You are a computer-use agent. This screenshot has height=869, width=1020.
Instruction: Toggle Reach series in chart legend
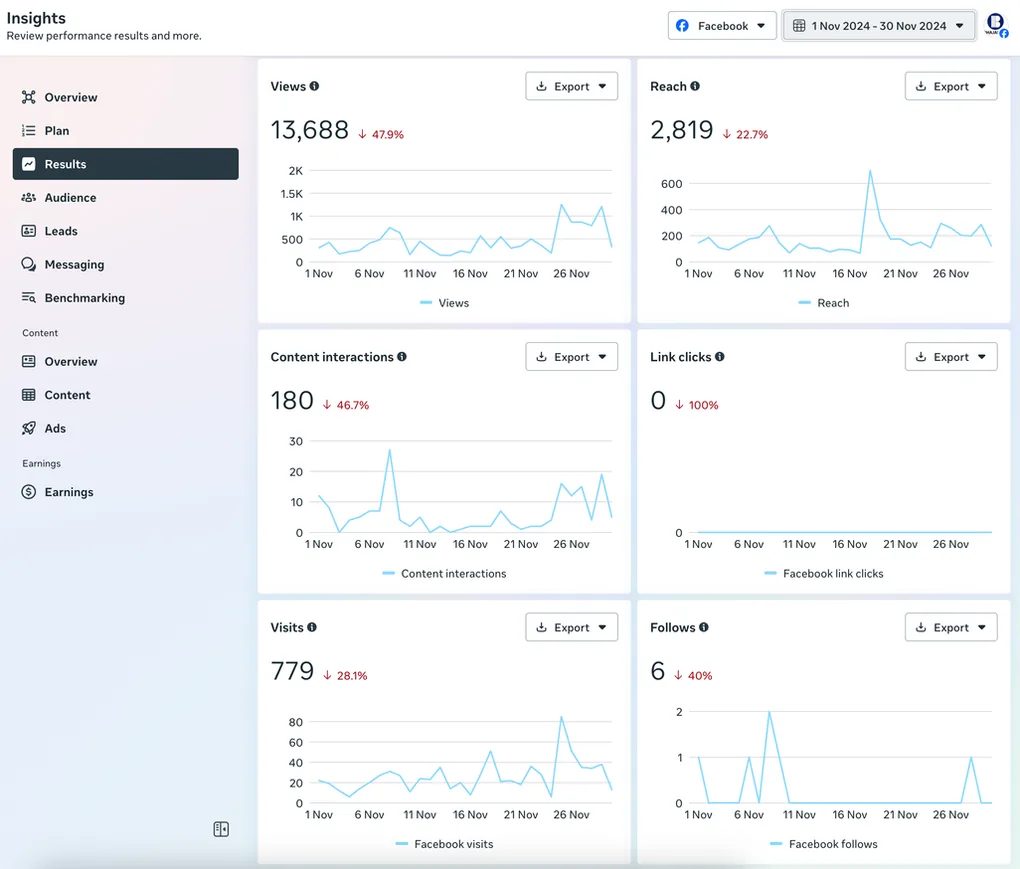click(824, 303)
